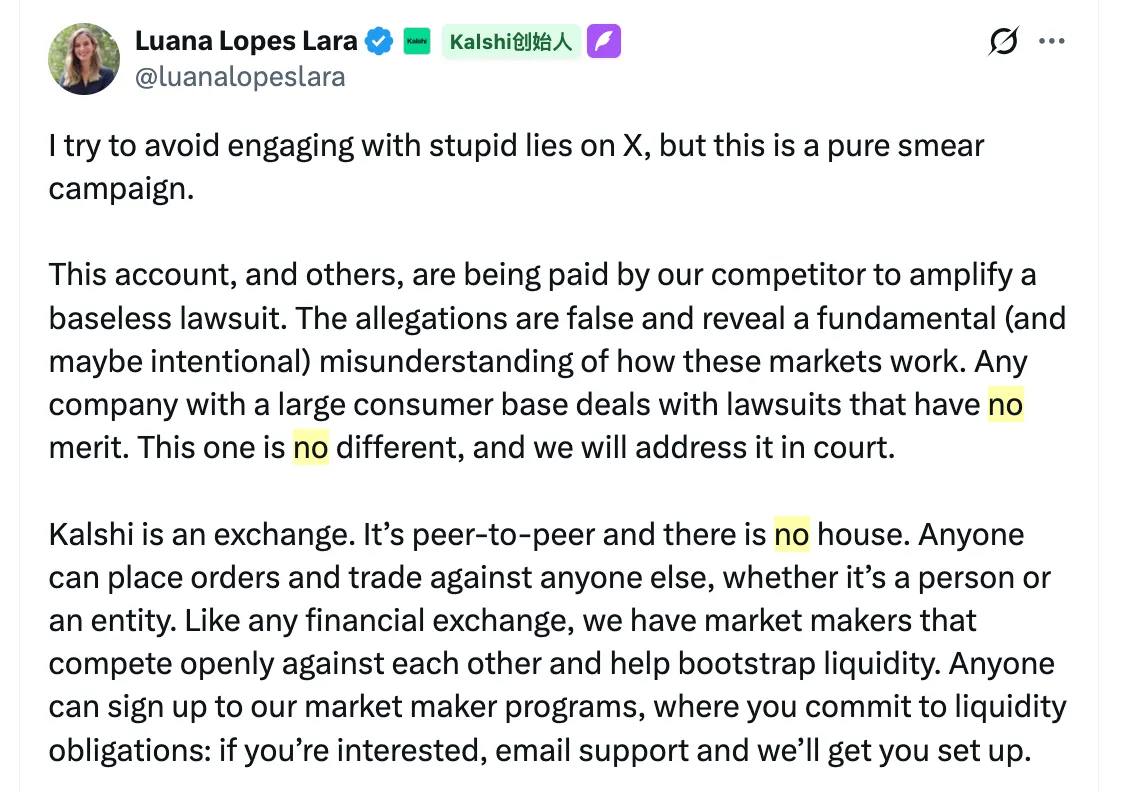Click the blue verified checkmark badge
Screen dimensions: 1132x792
(x=378, y=41)
